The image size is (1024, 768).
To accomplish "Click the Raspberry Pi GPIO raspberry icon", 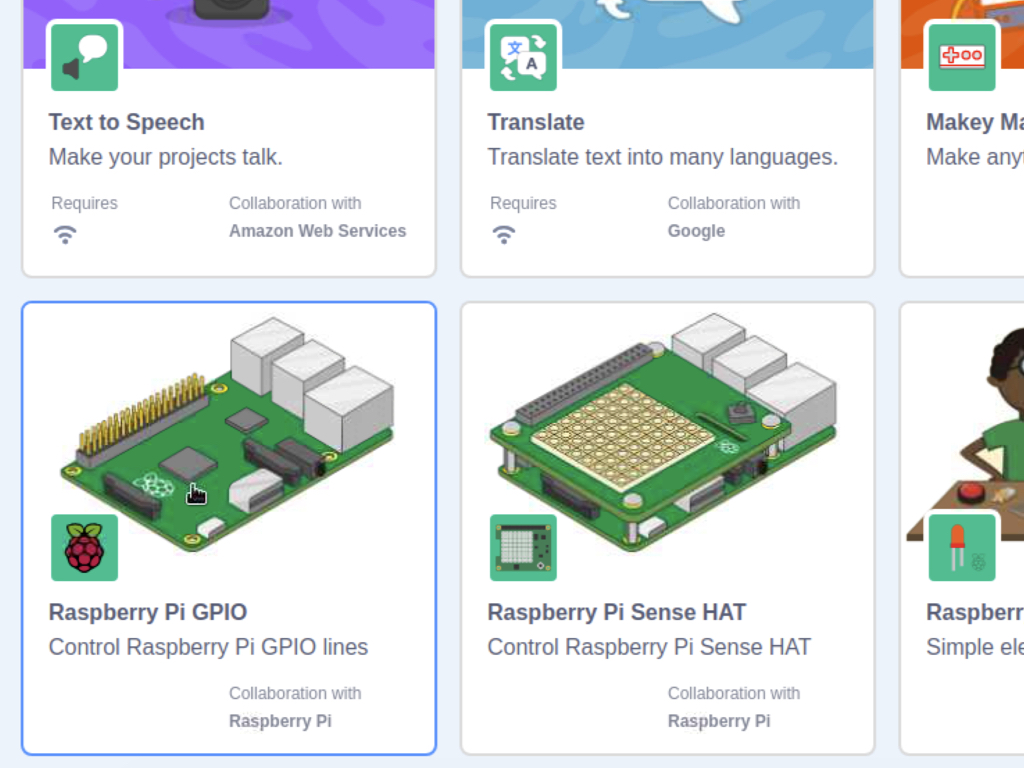I will [x=84, y=547].
